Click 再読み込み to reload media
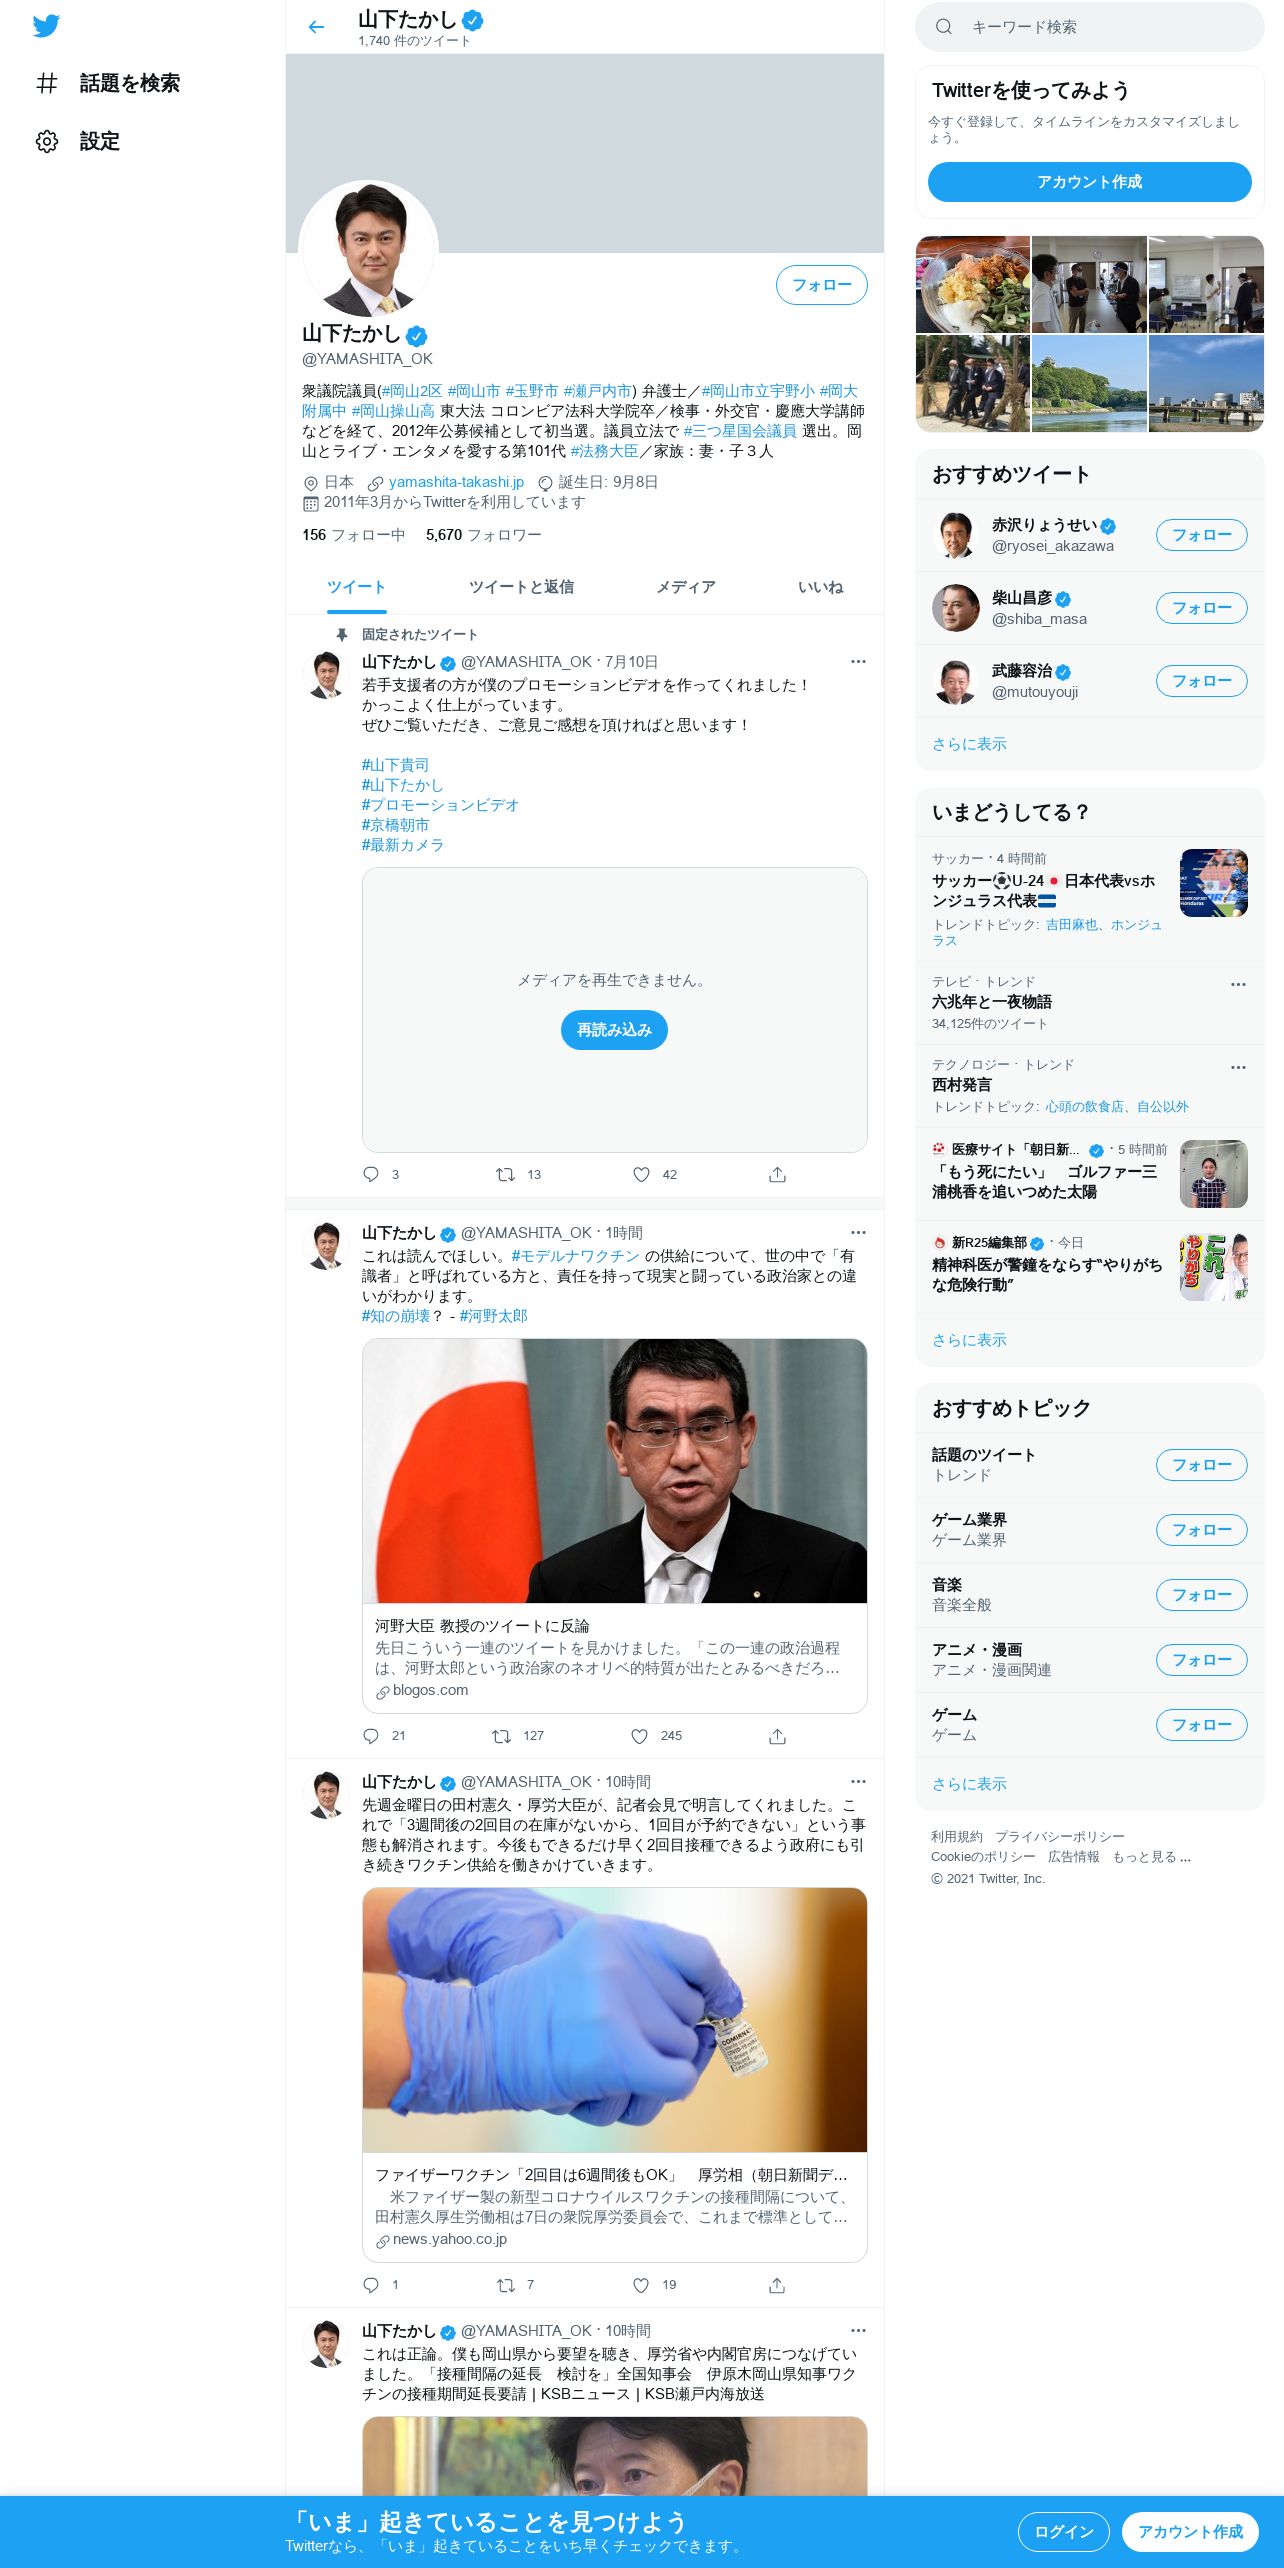 coord(614,1030)
